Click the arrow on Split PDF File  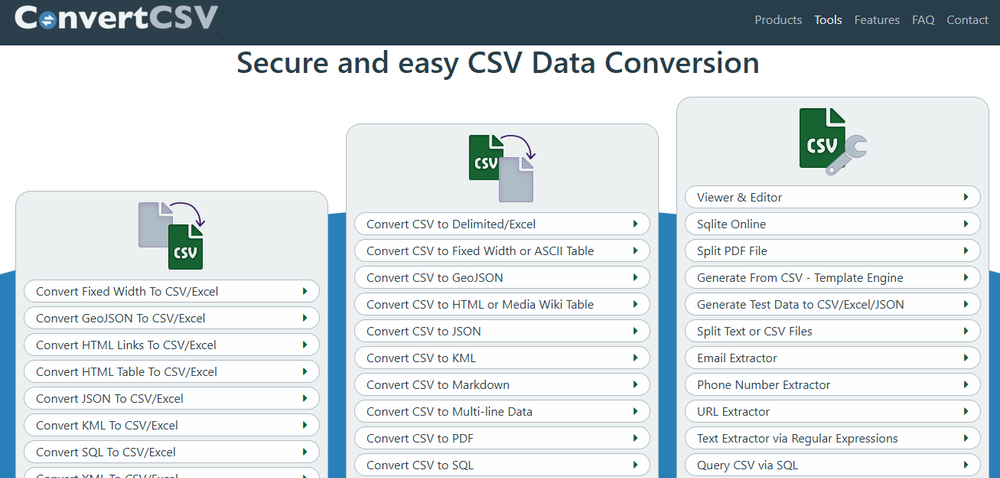(966, 250)
